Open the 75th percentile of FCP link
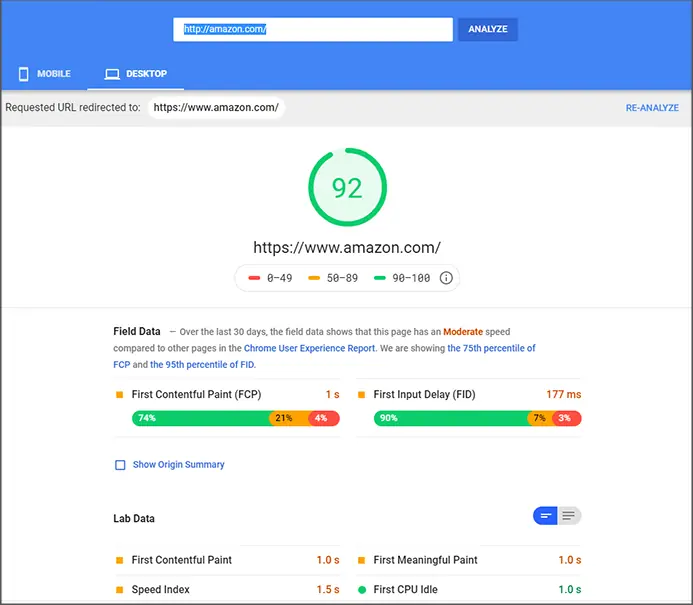Image resolution: width=693 pixels, height=605 pixels. (x=491, y=348)
